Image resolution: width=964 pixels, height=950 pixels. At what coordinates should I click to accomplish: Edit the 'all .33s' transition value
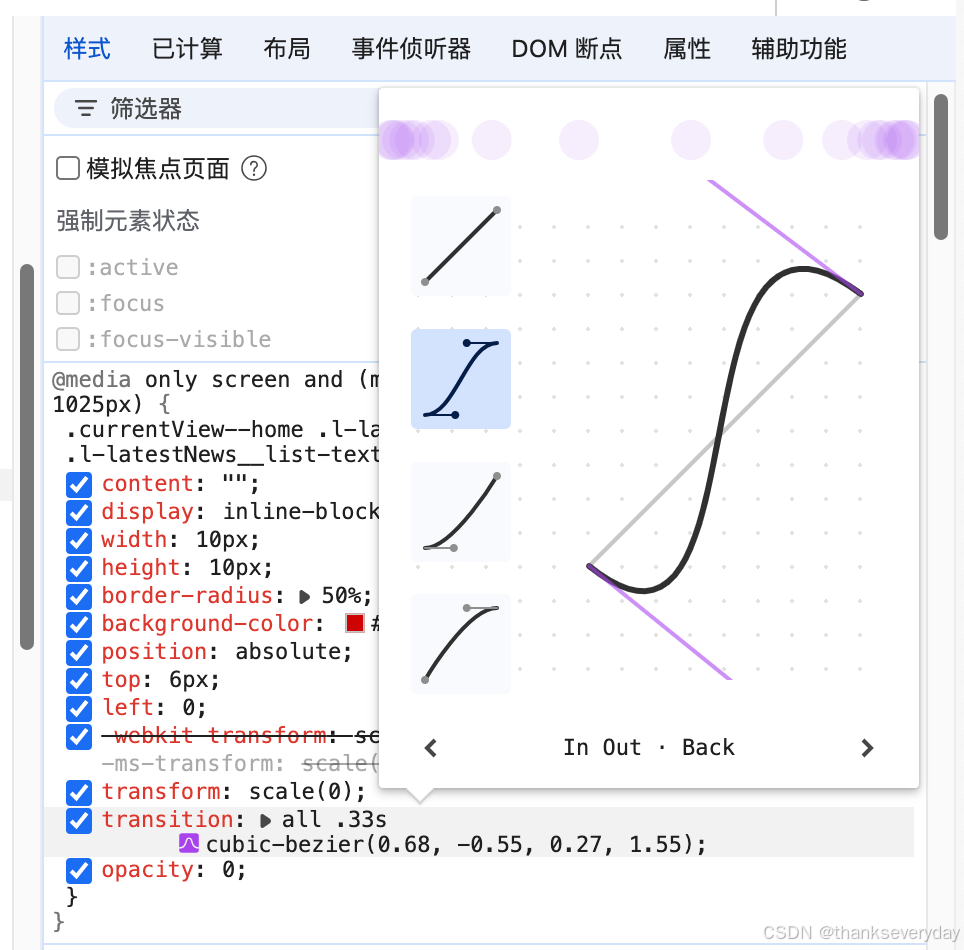[334, 819]
